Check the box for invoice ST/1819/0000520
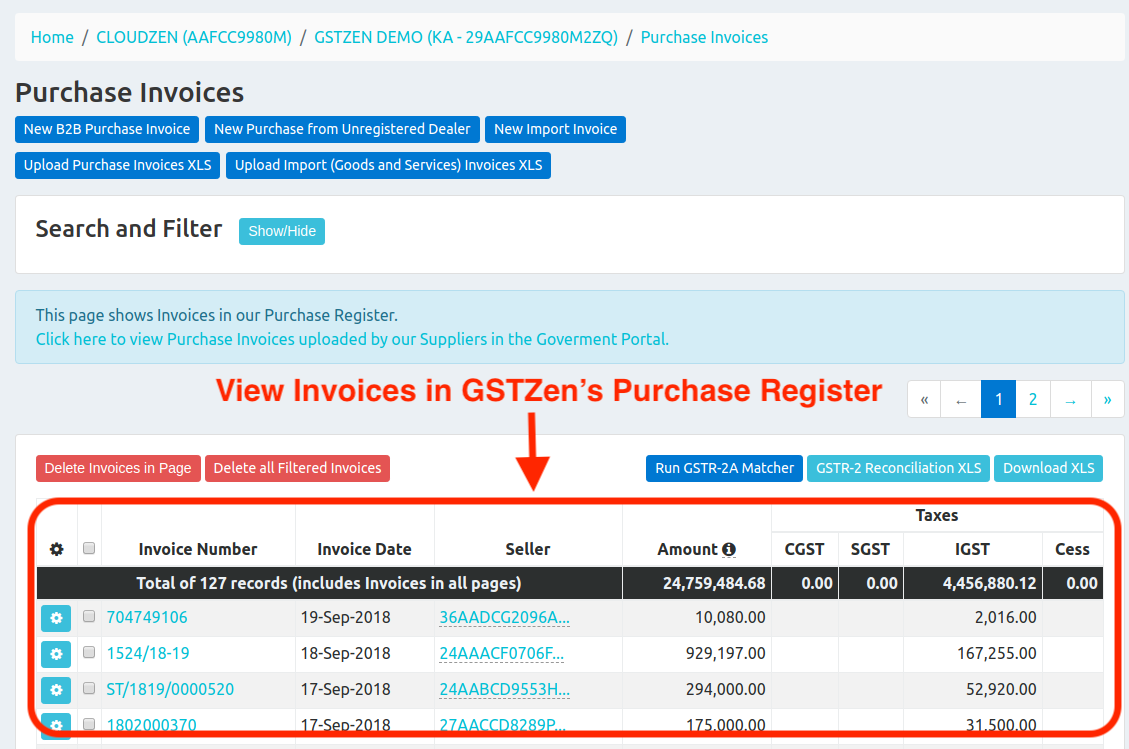Viewport: 1129px width, 749px height. tap(89, 689)
